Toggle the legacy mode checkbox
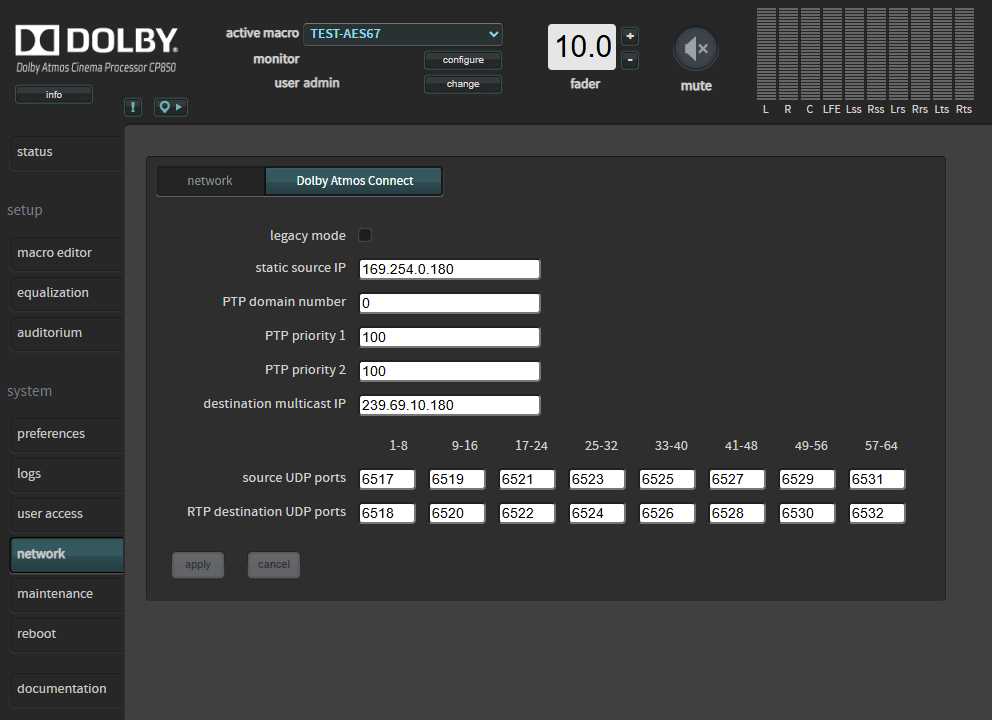The width and height of the screenshot is (992, 720). point(365,235)
